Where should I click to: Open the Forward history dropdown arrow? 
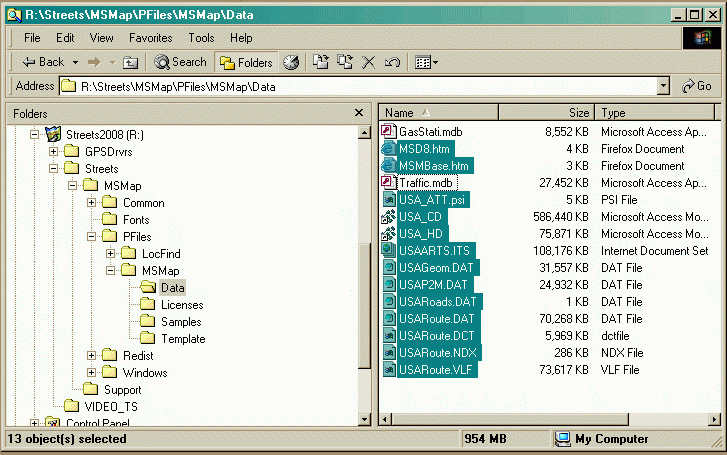(112, 62)
